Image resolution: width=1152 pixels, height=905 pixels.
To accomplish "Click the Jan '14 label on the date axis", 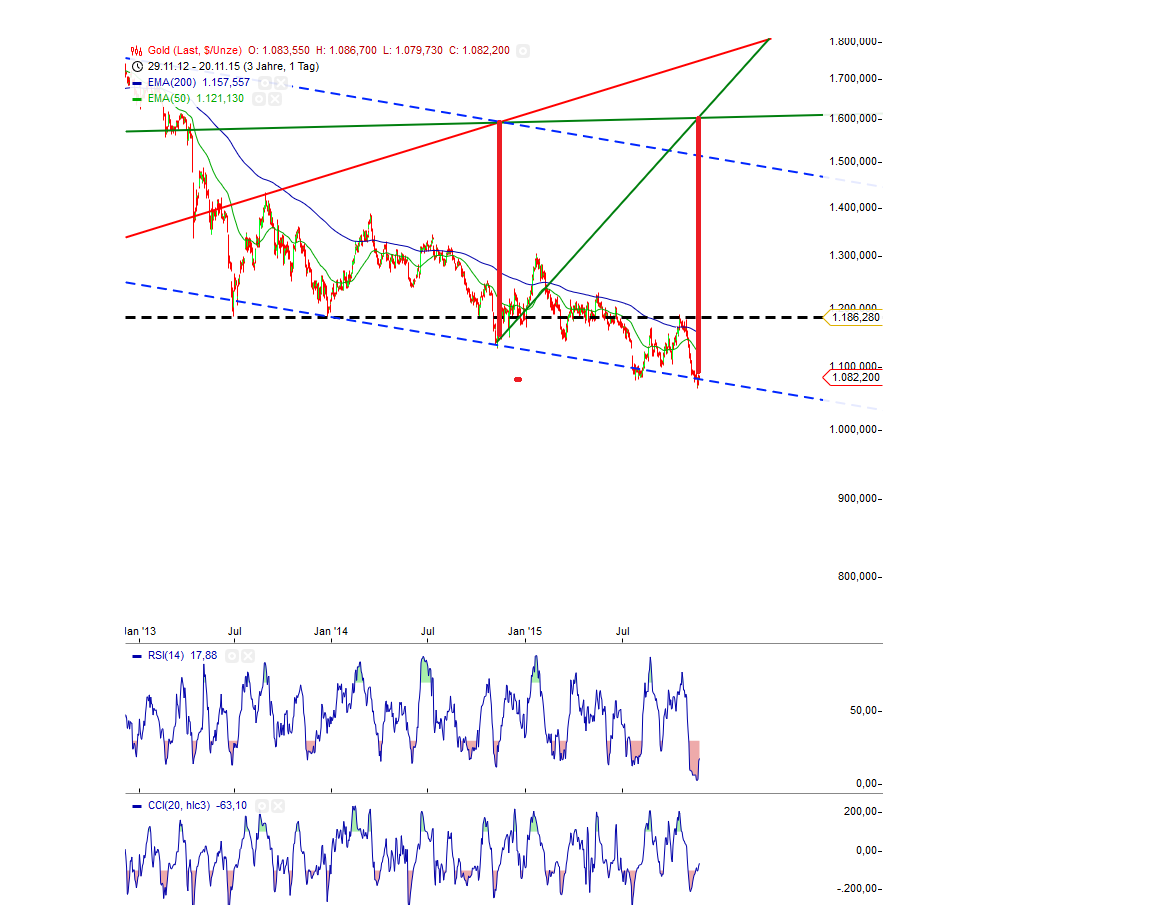I will tap(330, 631).
